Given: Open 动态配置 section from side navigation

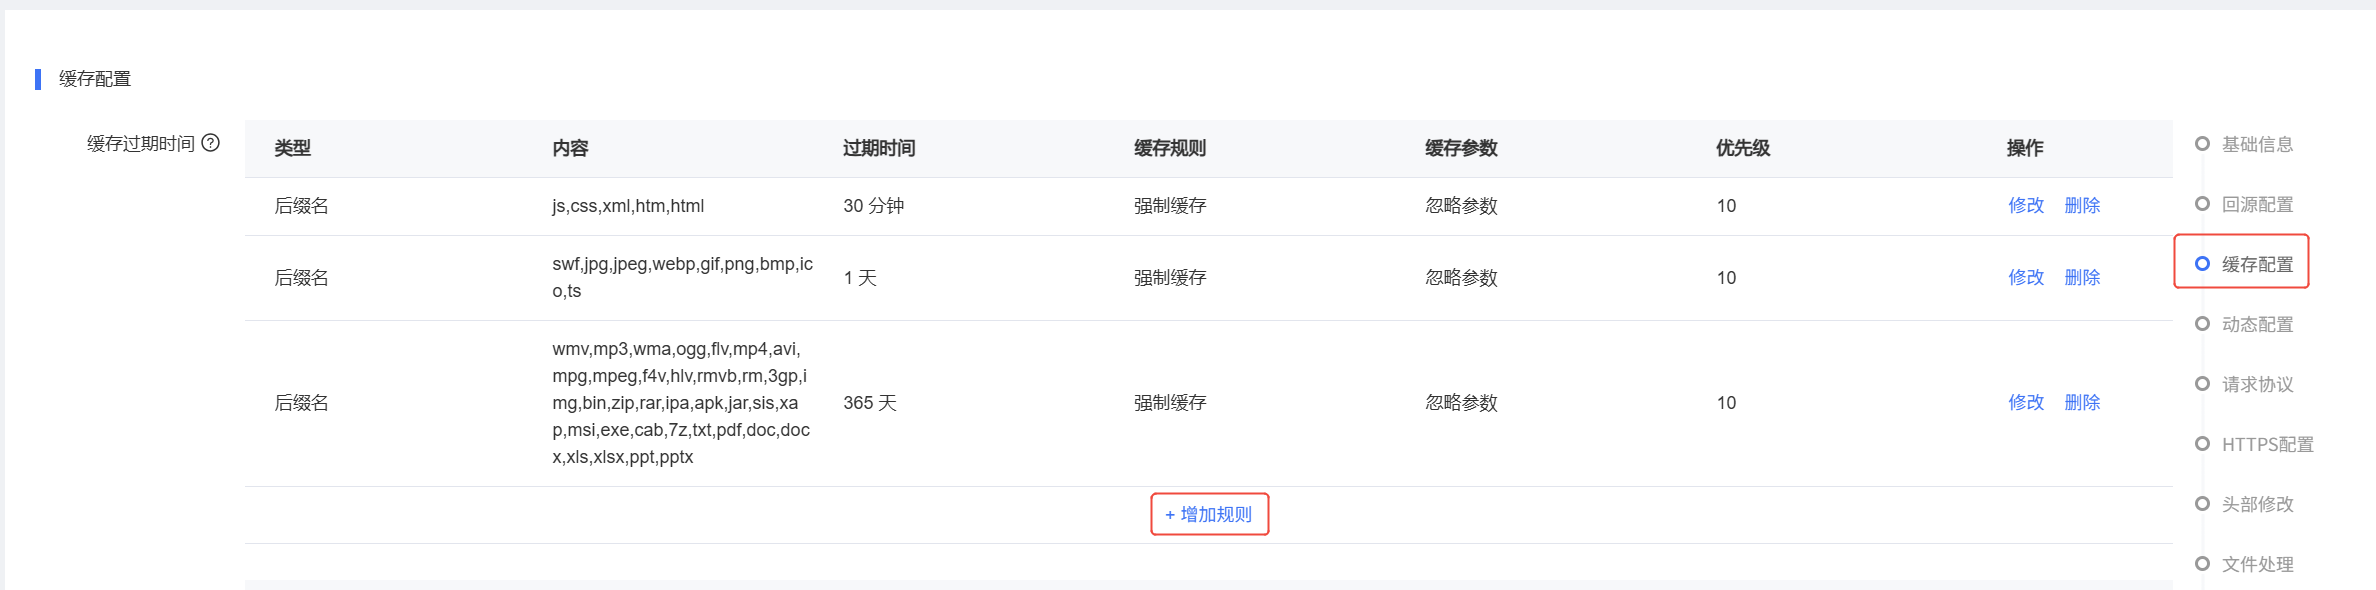Looking at the screenshot, I should (2257, 324).
